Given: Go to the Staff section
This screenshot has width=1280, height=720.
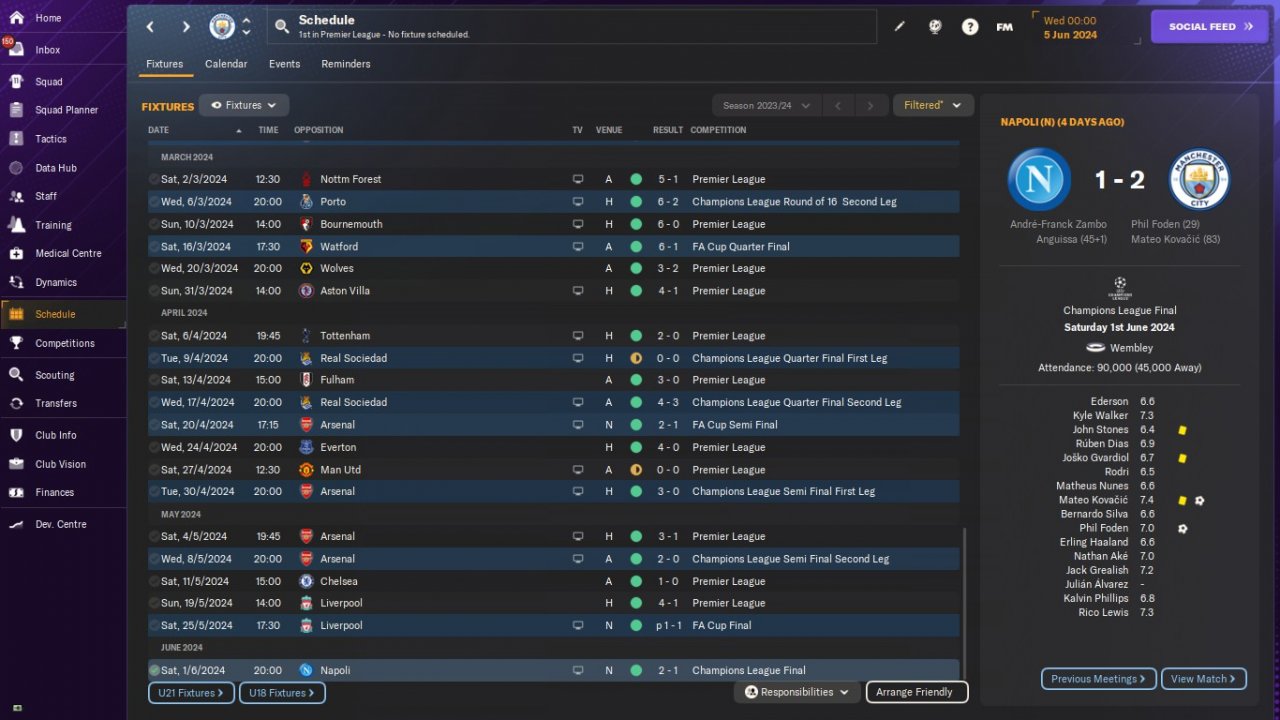Looking at the screenshot, I should click(63, 196).
